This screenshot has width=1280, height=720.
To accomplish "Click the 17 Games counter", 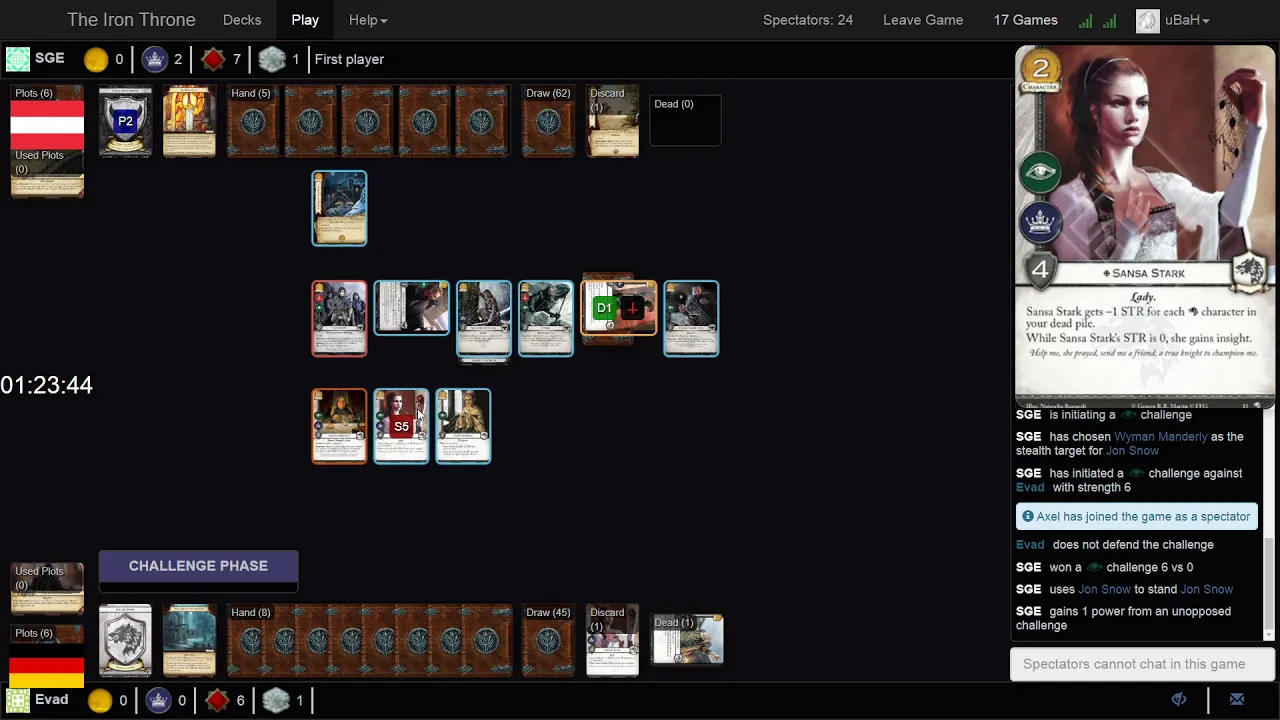I will (x=1025, y=20).
